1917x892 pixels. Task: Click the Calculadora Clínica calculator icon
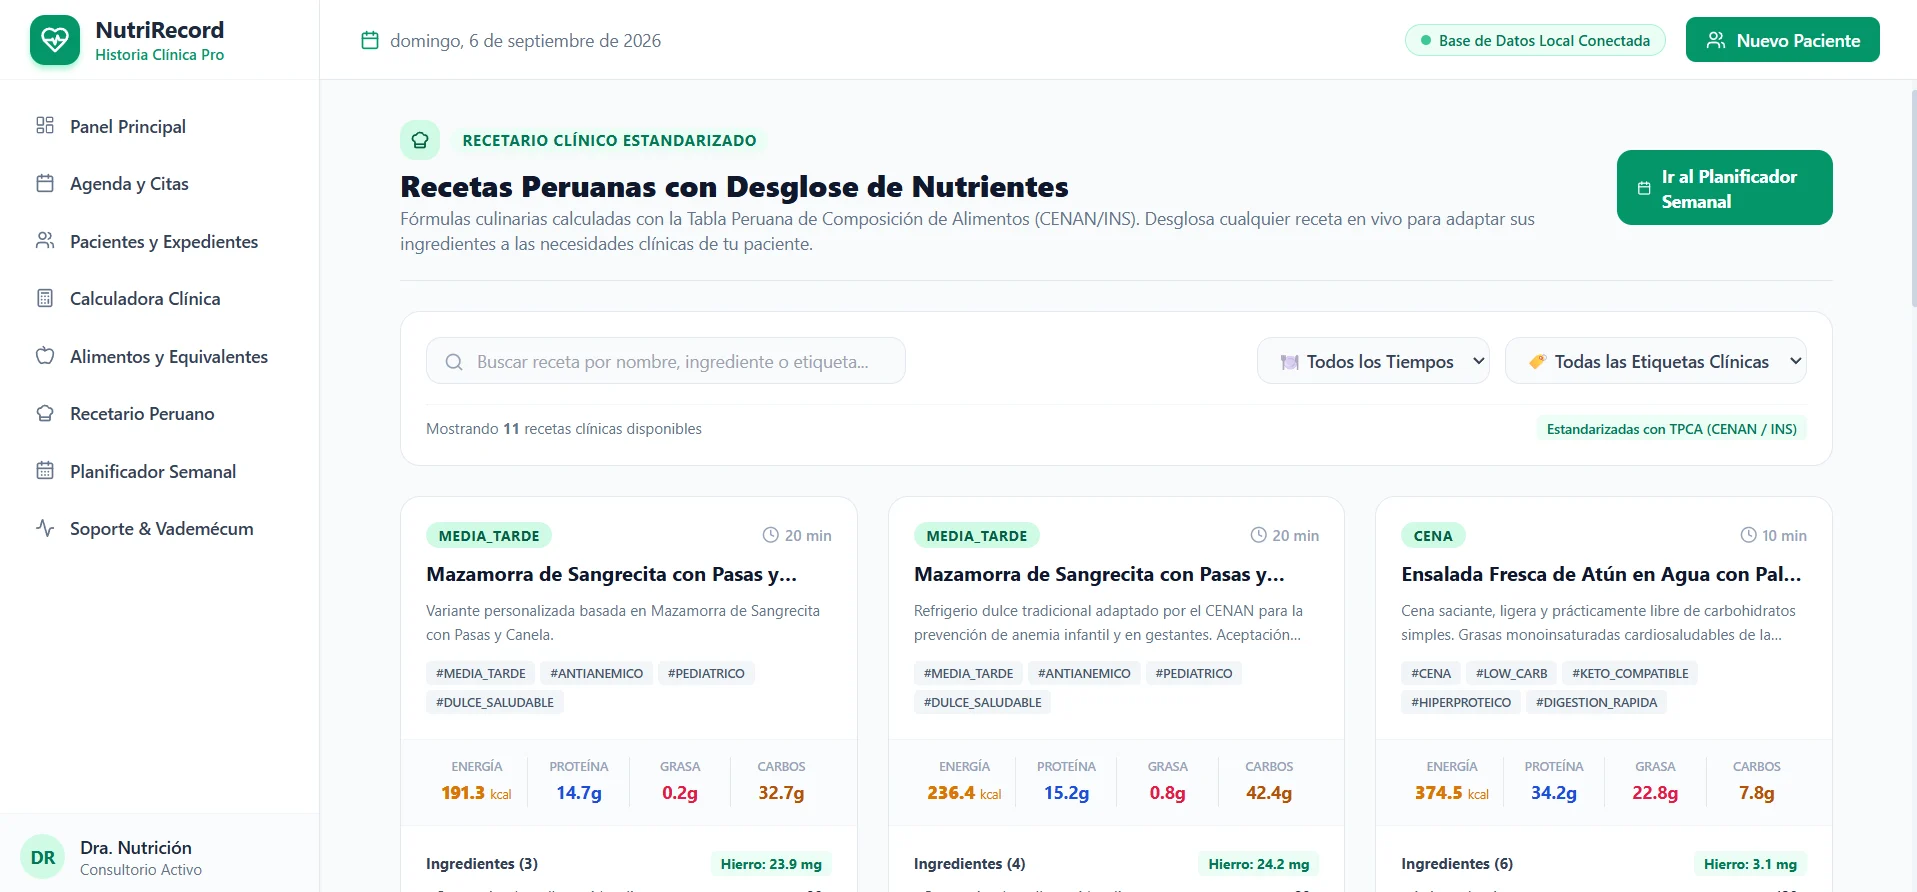click(45, 298)
